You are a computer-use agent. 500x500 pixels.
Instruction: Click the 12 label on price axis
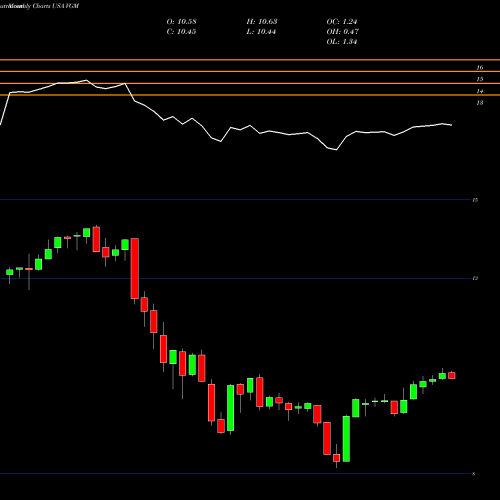click(x=475, y=278)
